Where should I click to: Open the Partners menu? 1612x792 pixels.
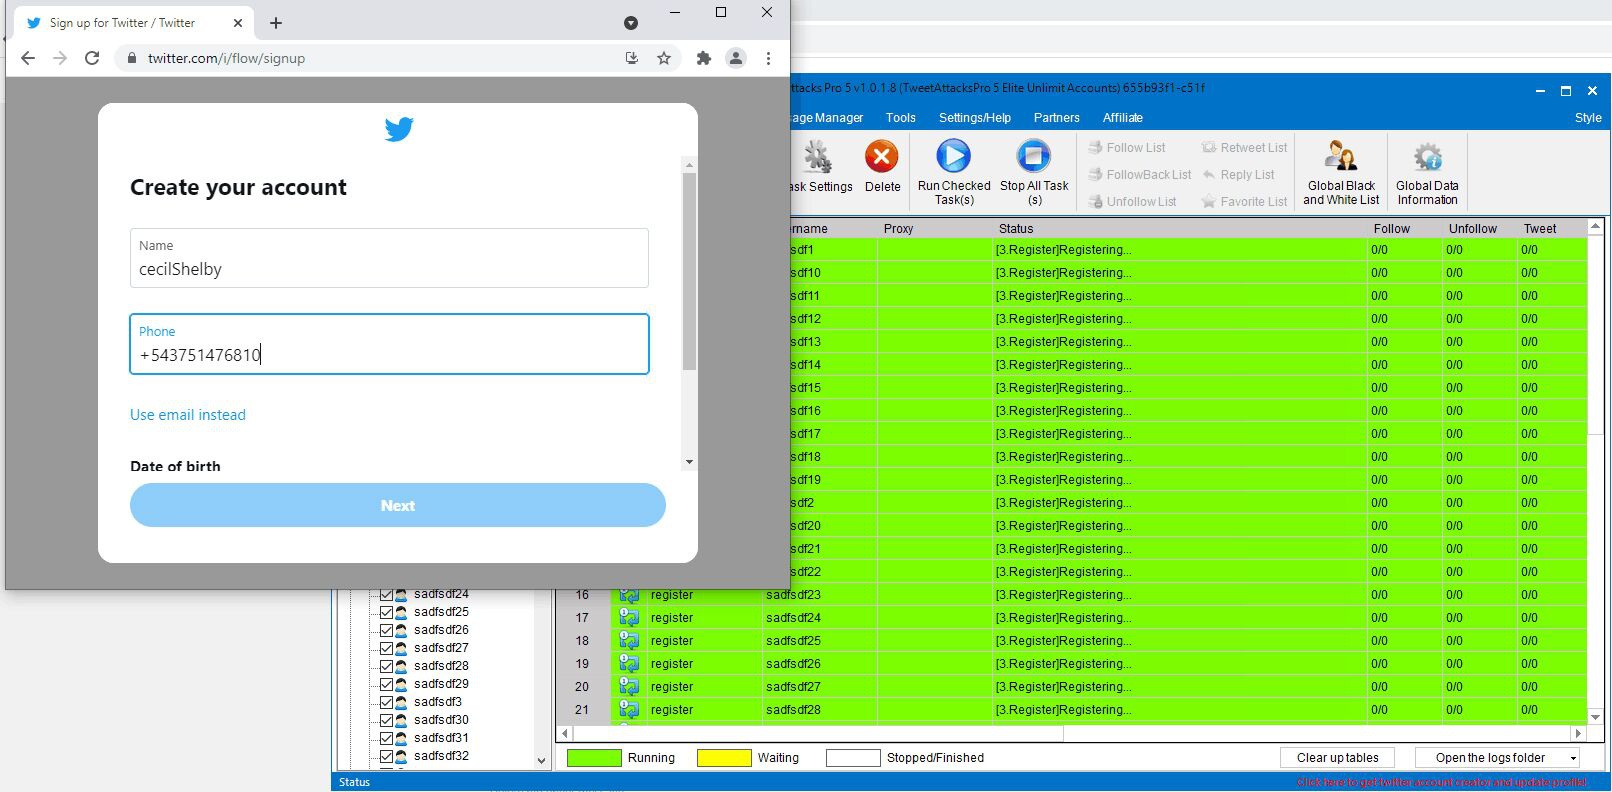tap(1056, 118)
